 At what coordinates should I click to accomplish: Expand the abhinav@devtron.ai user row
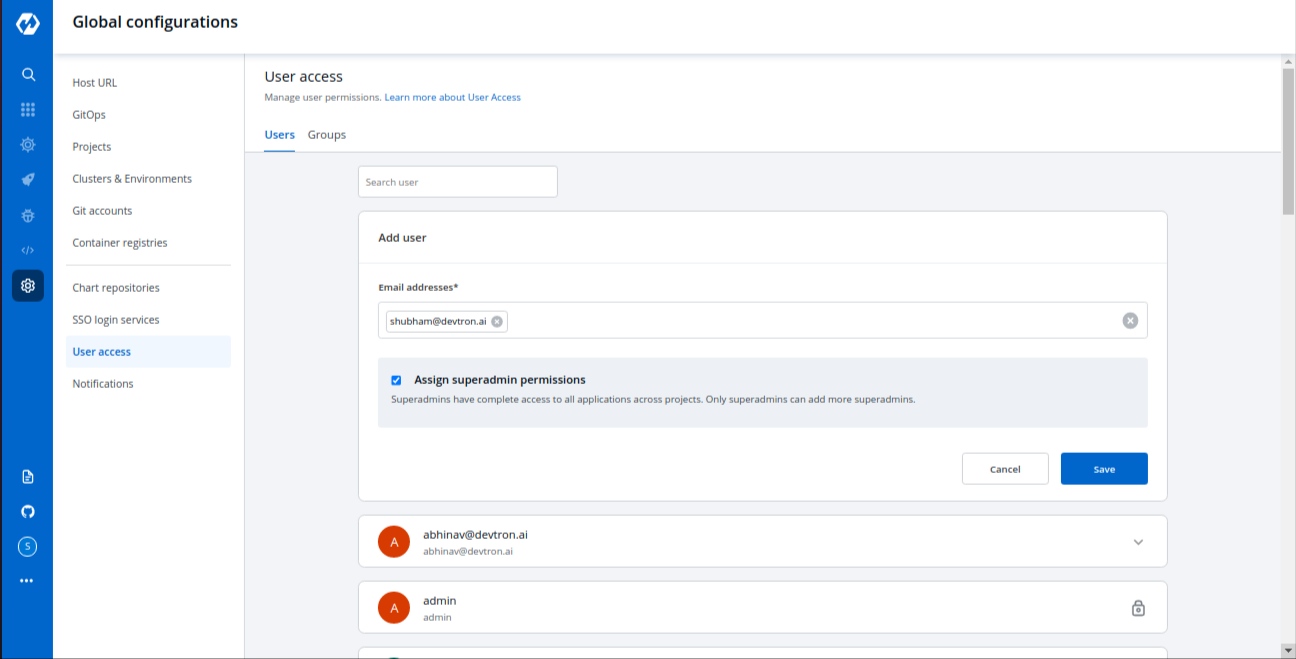(x=1138, y=542)
